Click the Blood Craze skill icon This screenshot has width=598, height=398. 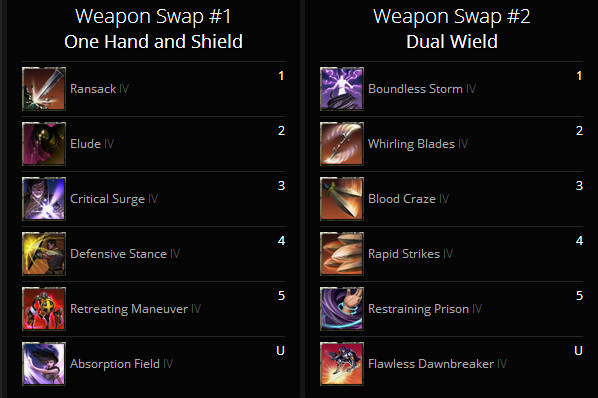[x=342, y=199]
